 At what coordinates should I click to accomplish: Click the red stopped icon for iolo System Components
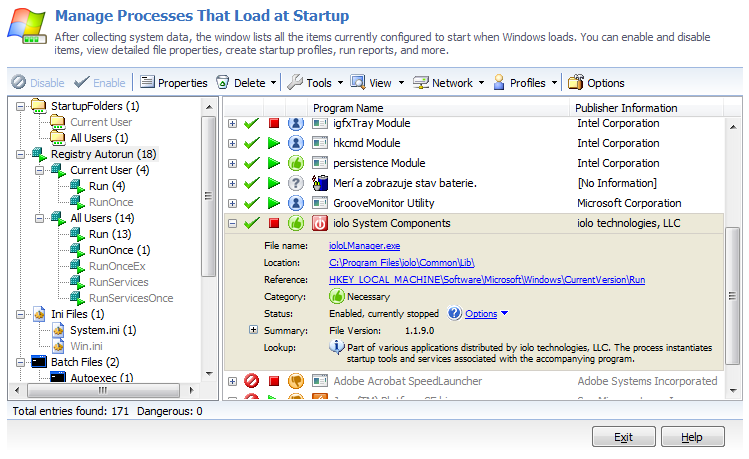coord(274,223)
